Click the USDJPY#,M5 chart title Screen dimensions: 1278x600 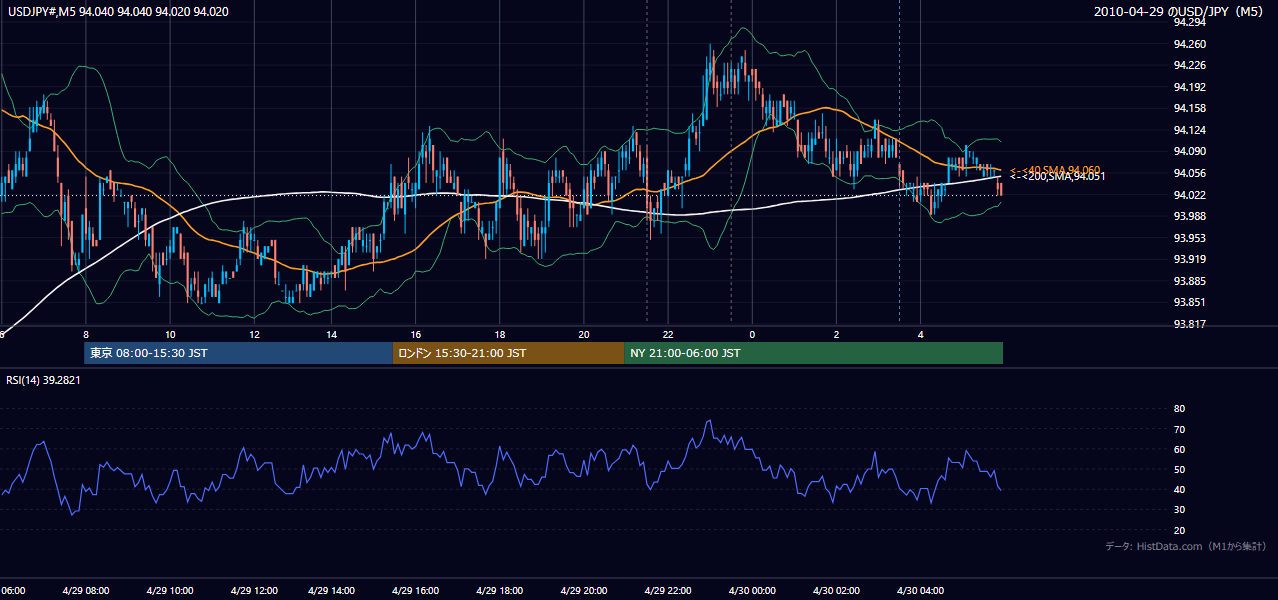[116, 12]
